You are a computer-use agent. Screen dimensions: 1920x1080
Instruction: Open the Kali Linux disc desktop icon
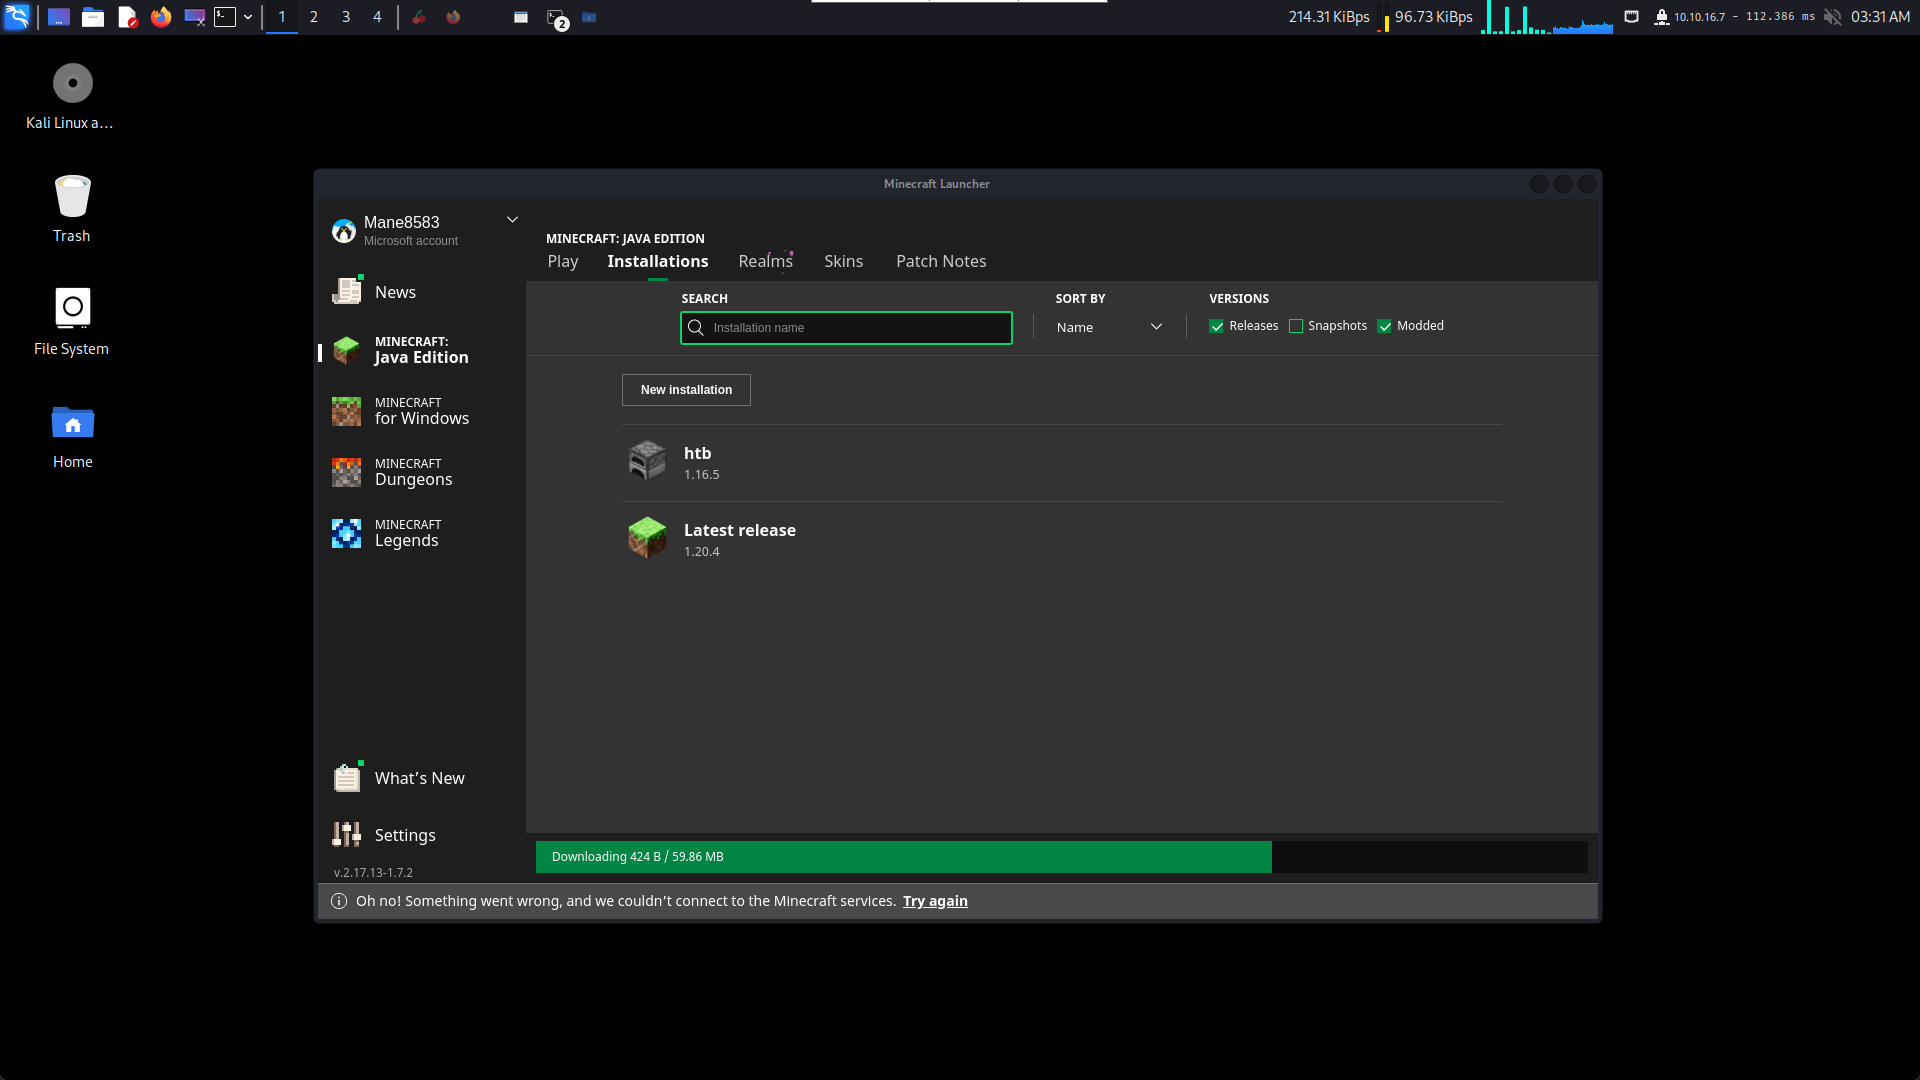click(72, 83)
